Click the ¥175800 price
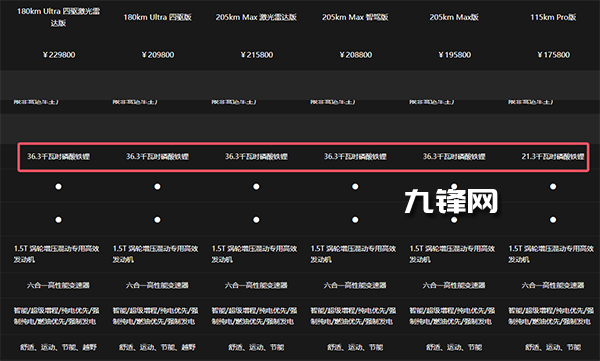This screenshot has height=361, width=600. pyautogui.click(x=553, y=55)
